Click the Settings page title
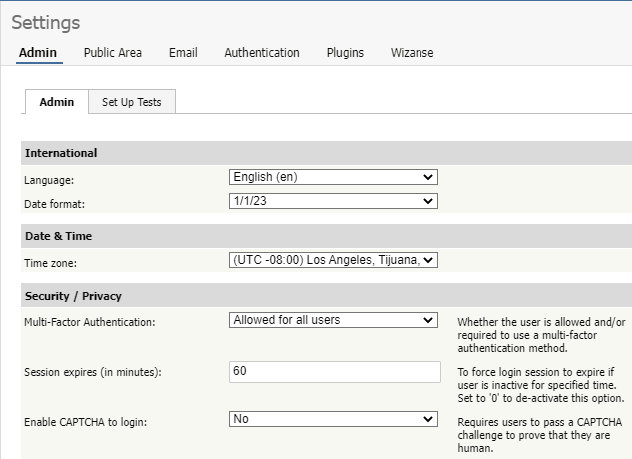Screen dimensions: 632x459 46,23
